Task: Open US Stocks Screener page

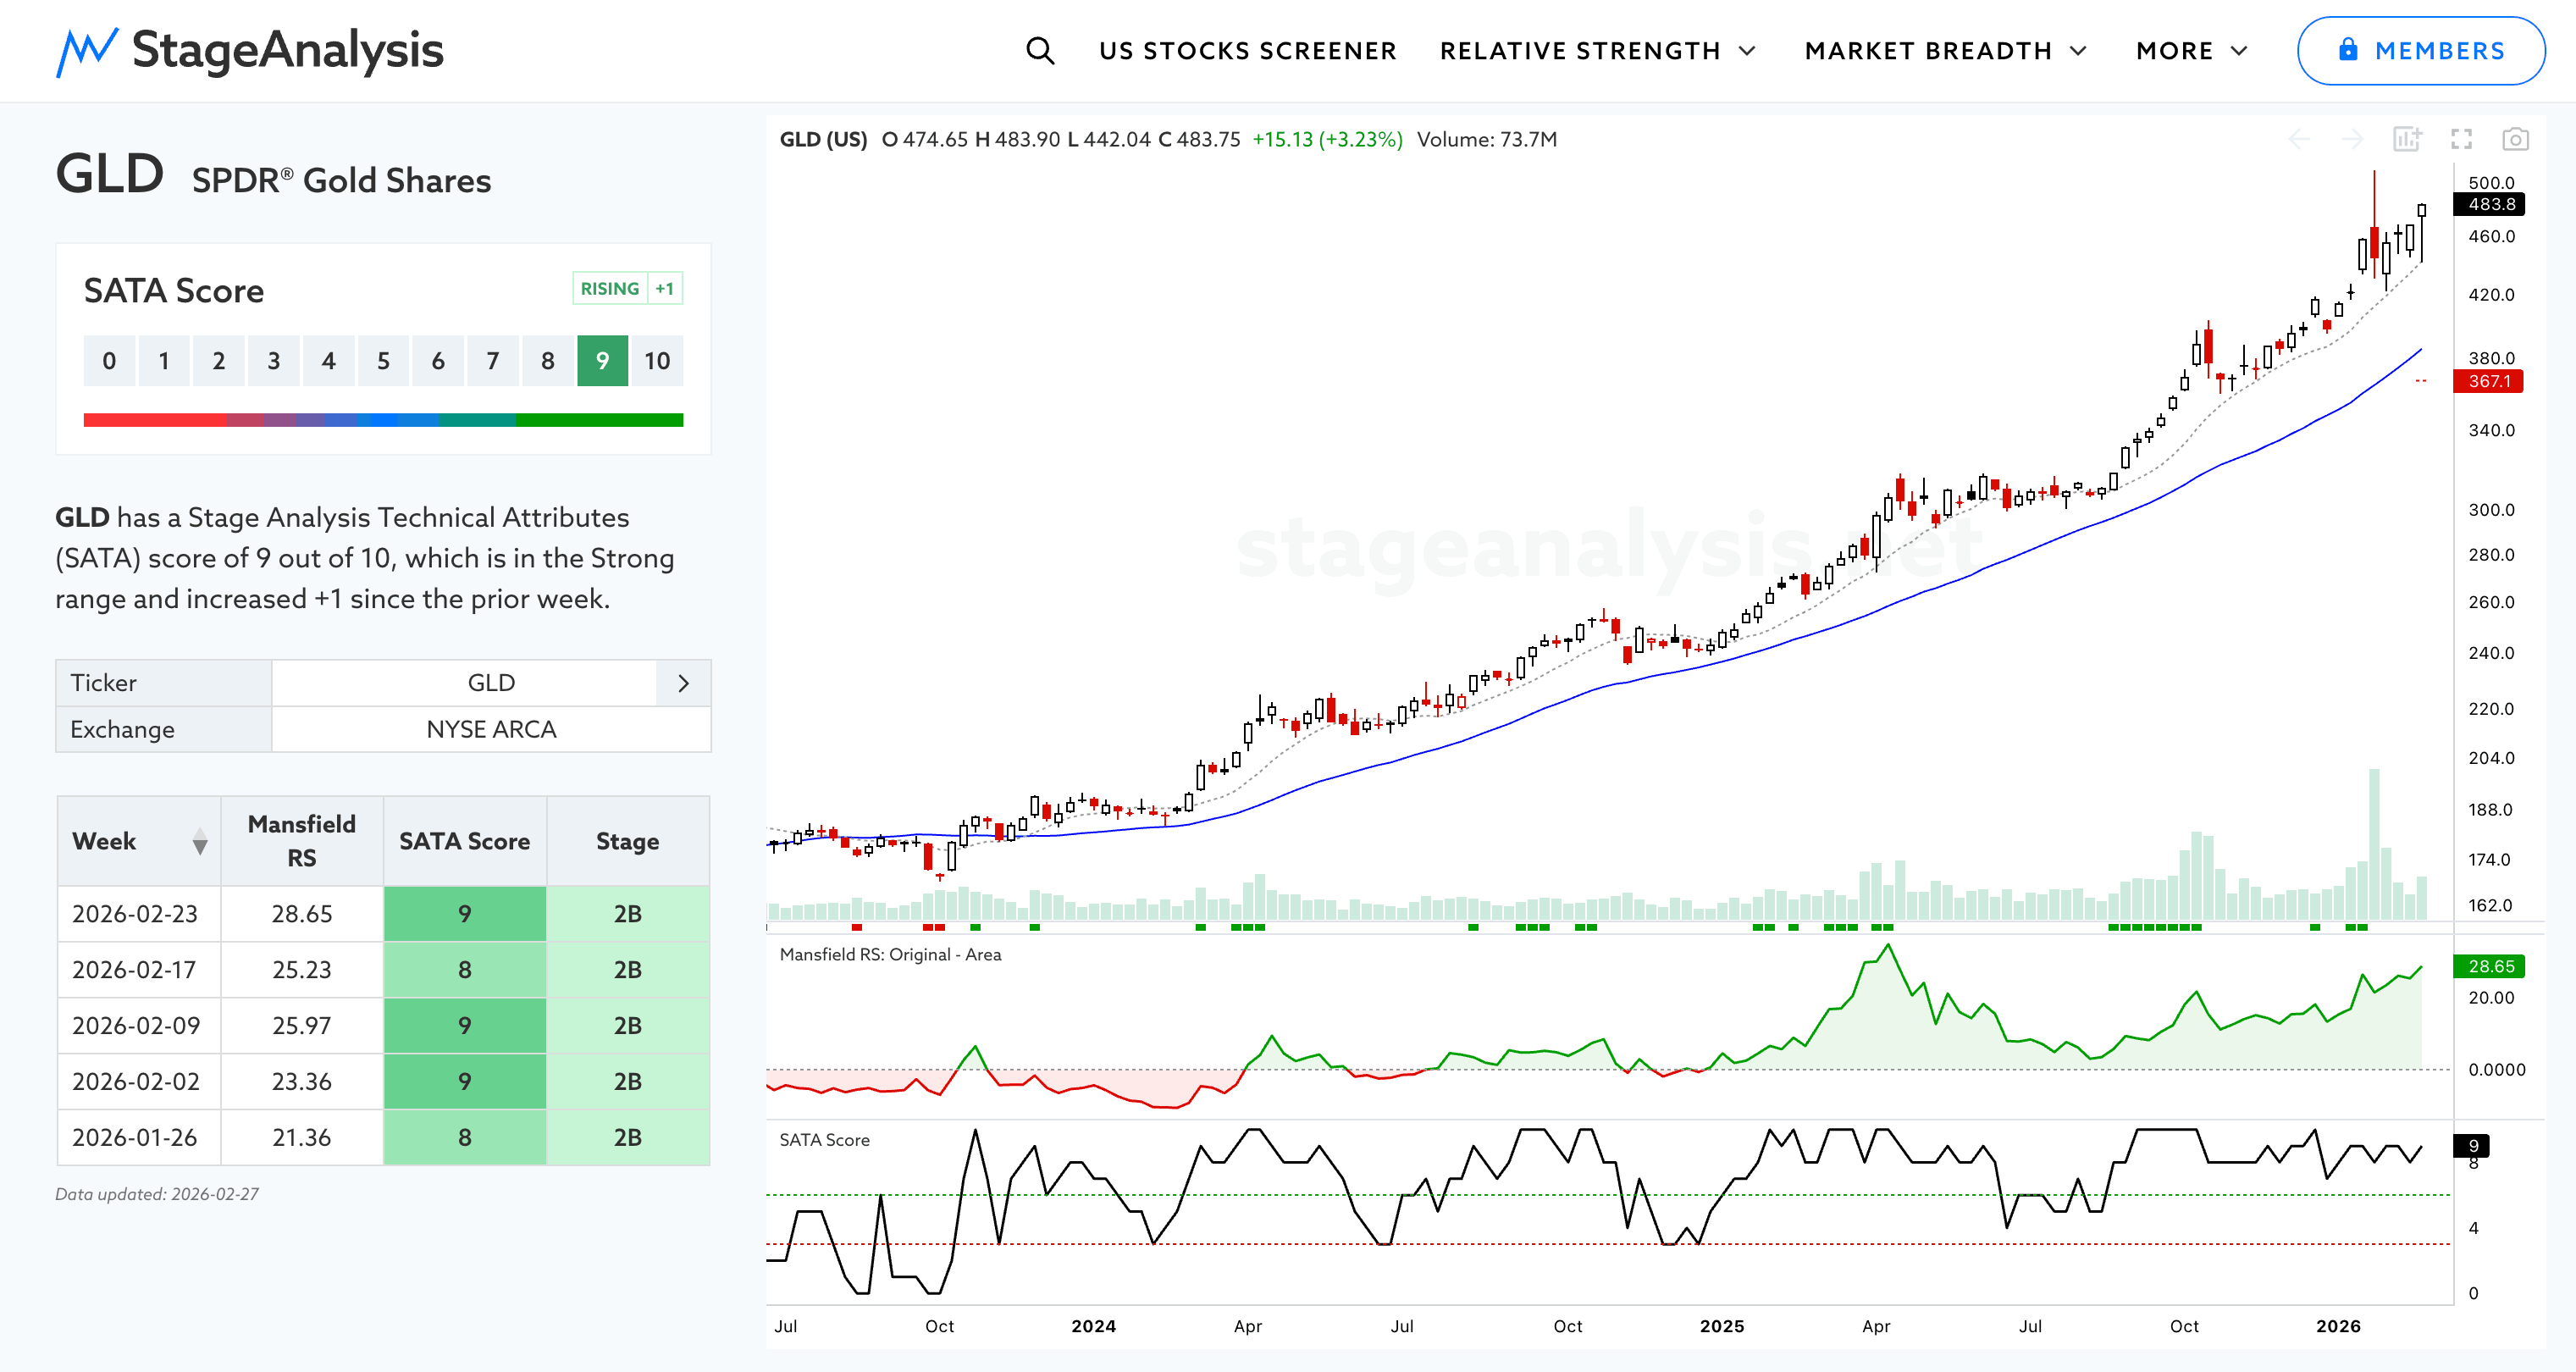Action: pos(1247,51)
